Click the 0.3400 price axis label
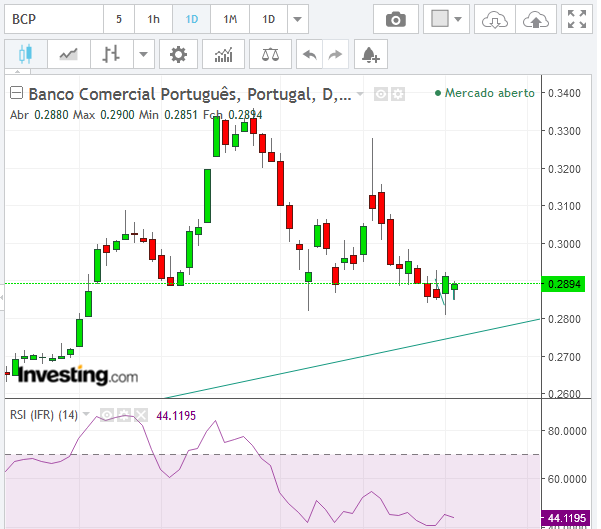 click(x=564, y=93)
